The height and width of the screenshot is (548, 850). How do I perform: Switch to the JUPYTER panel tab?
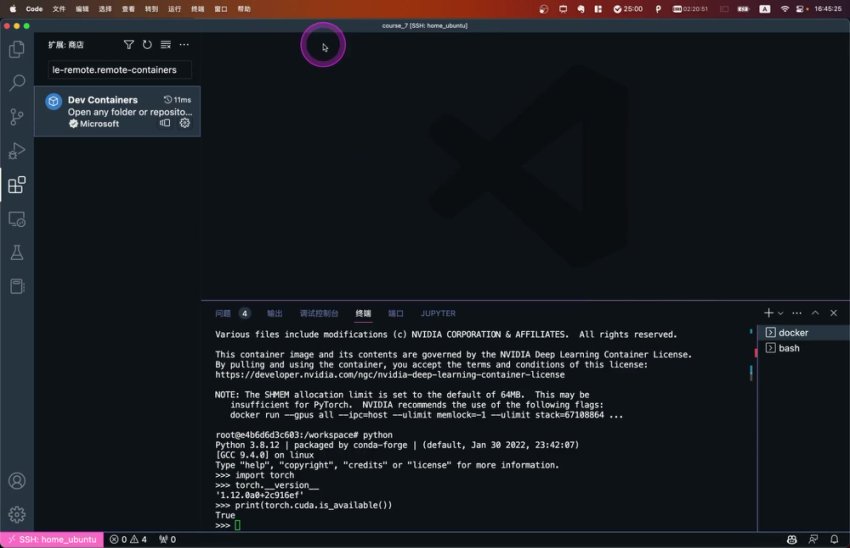[x=438, y=313]
